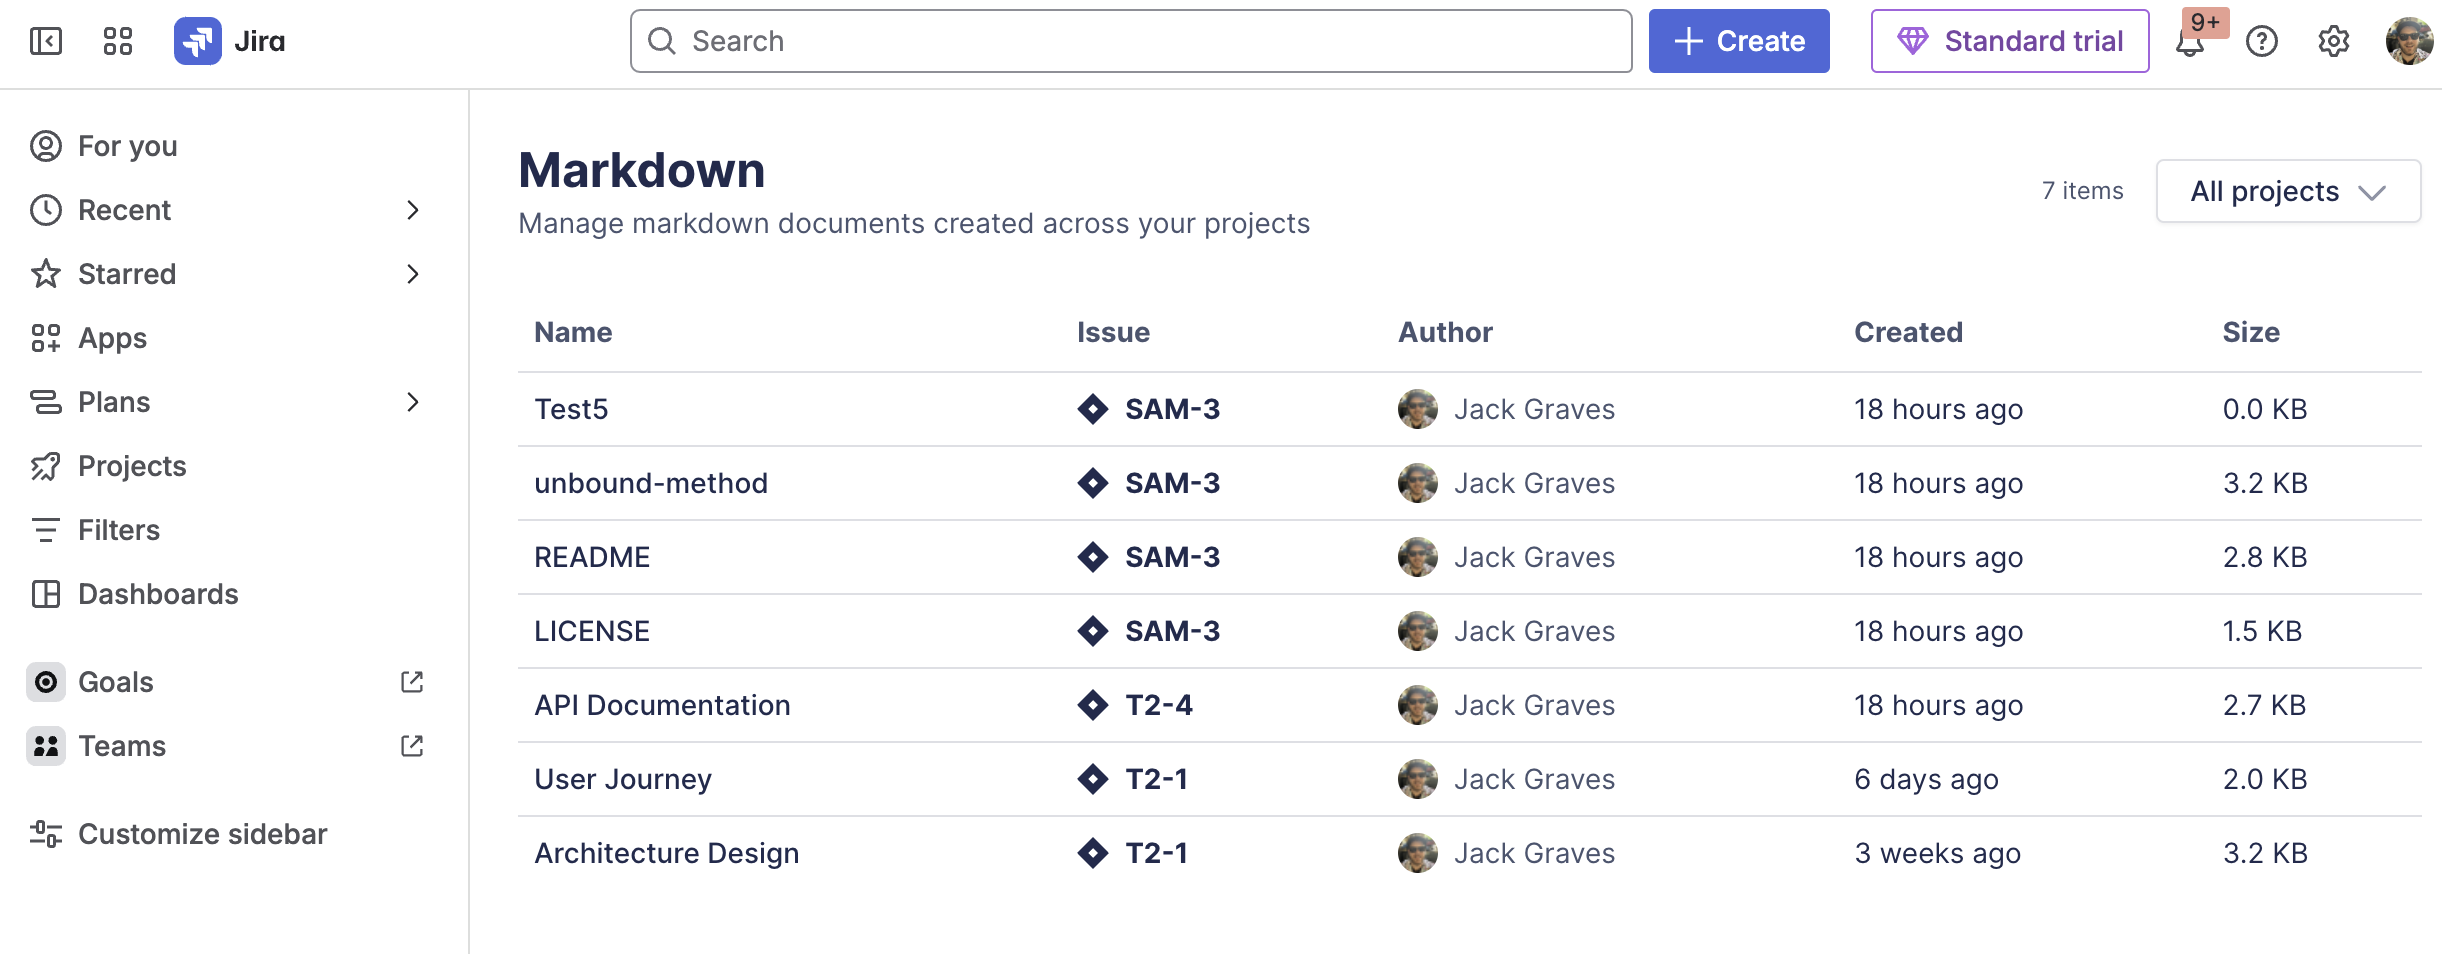
Task: Open the SAM-3 issue next to README
Action: pyautogui.click(x=1172, y=557)
